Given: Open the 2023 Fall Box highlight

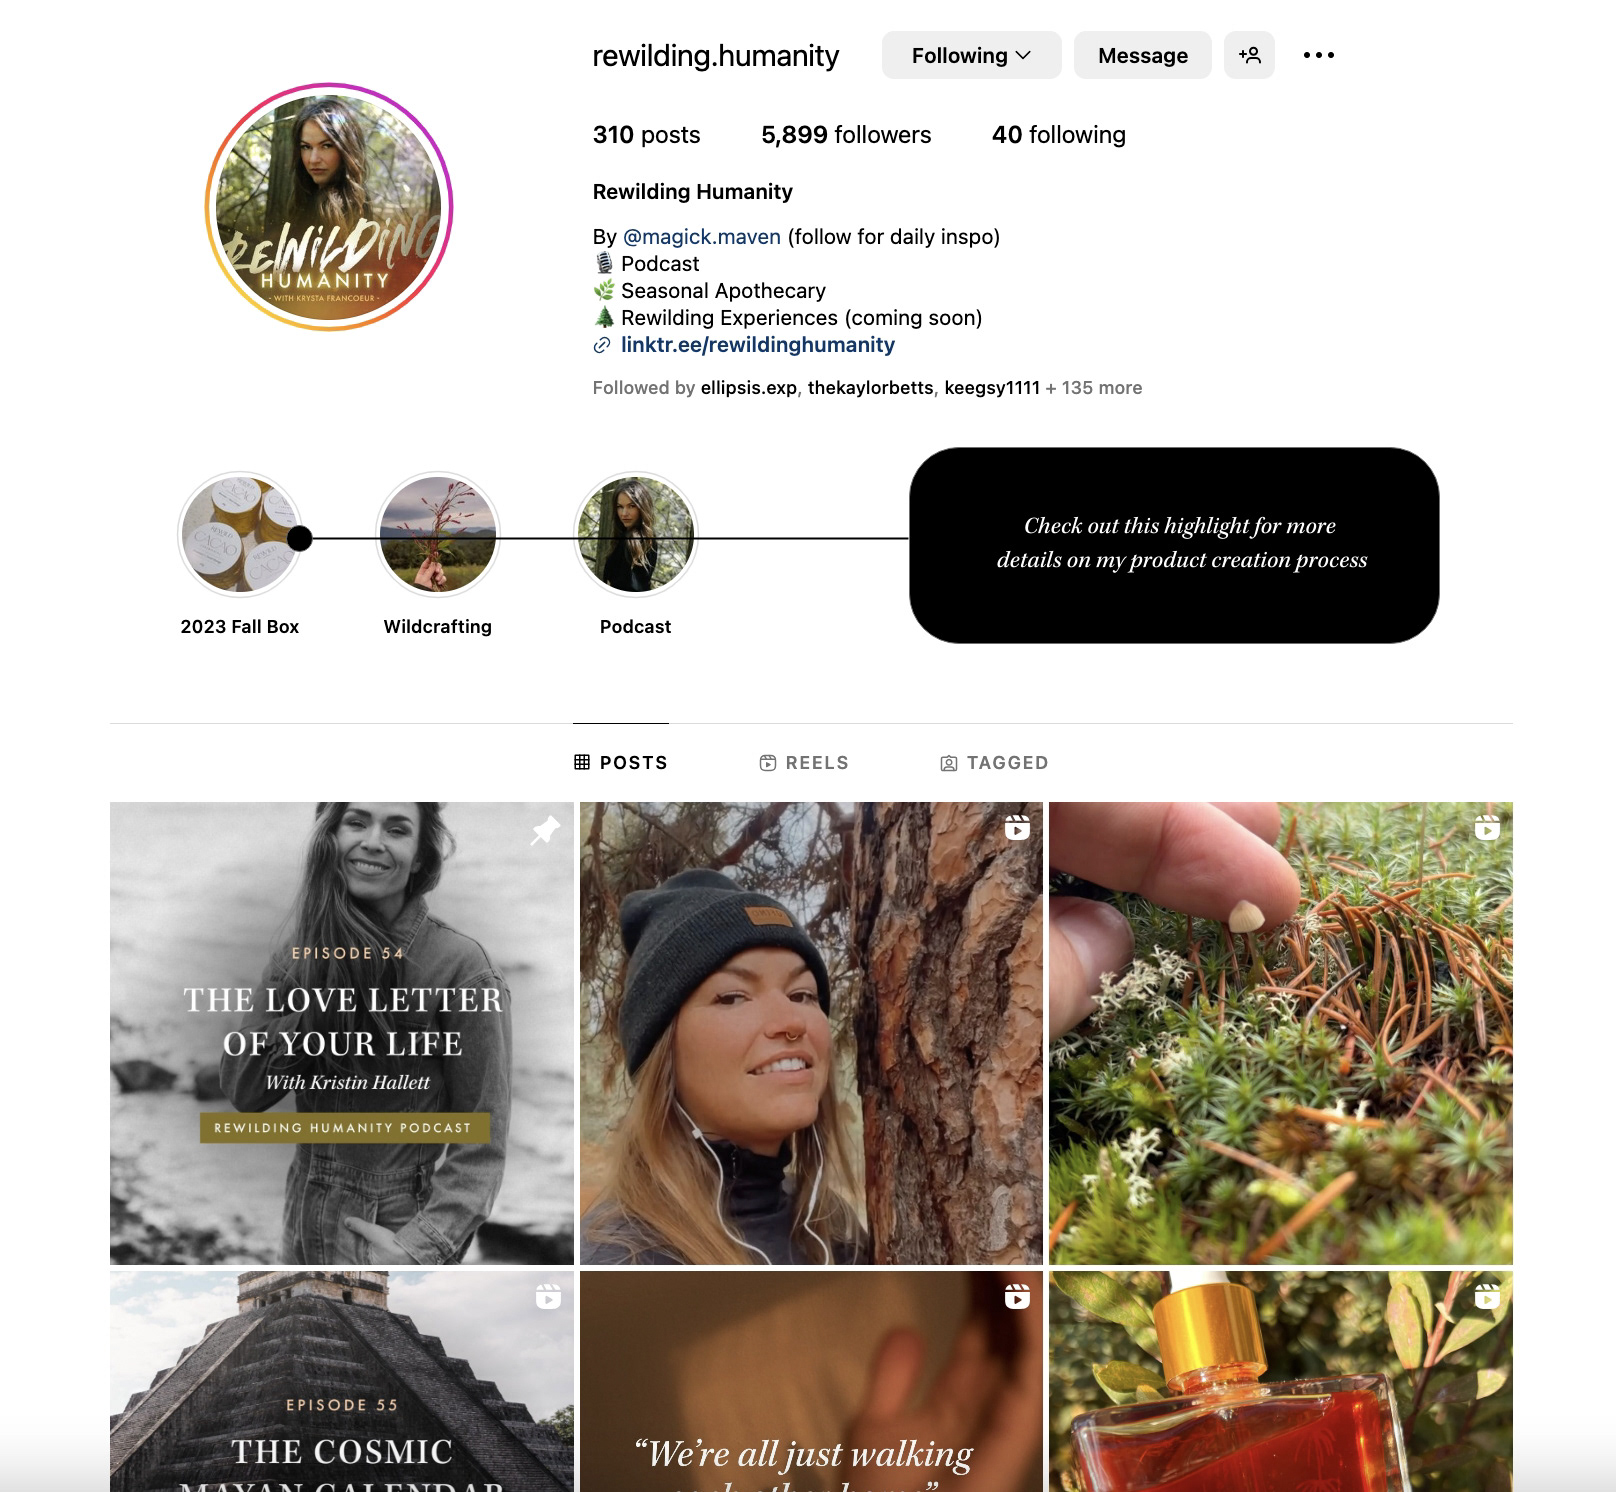Looking at the screenshot, I should click(x=240, y=534).
